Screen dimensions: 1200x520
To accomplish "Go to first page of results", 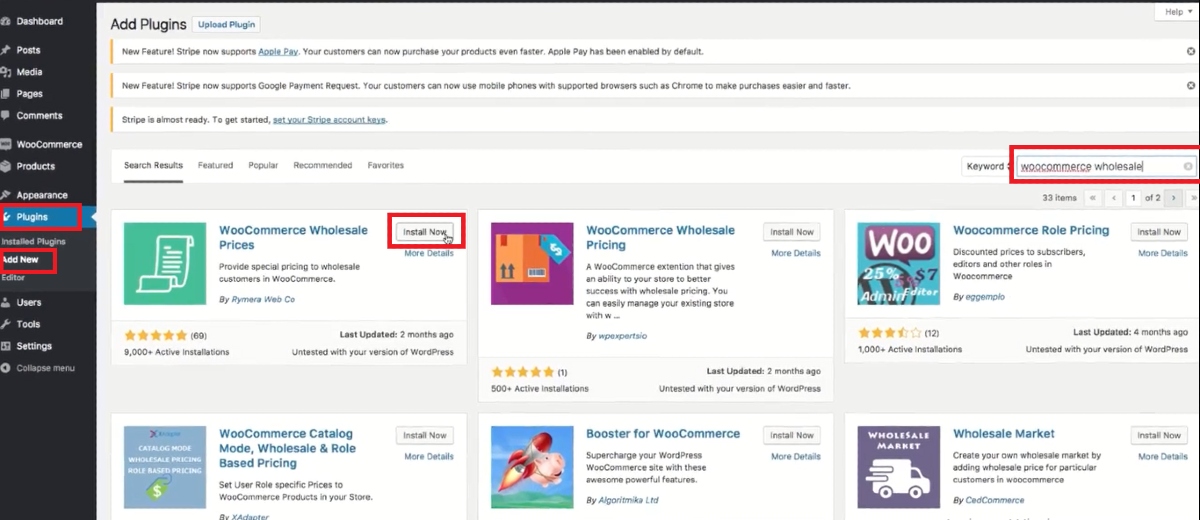I will tap(1094, 198).
